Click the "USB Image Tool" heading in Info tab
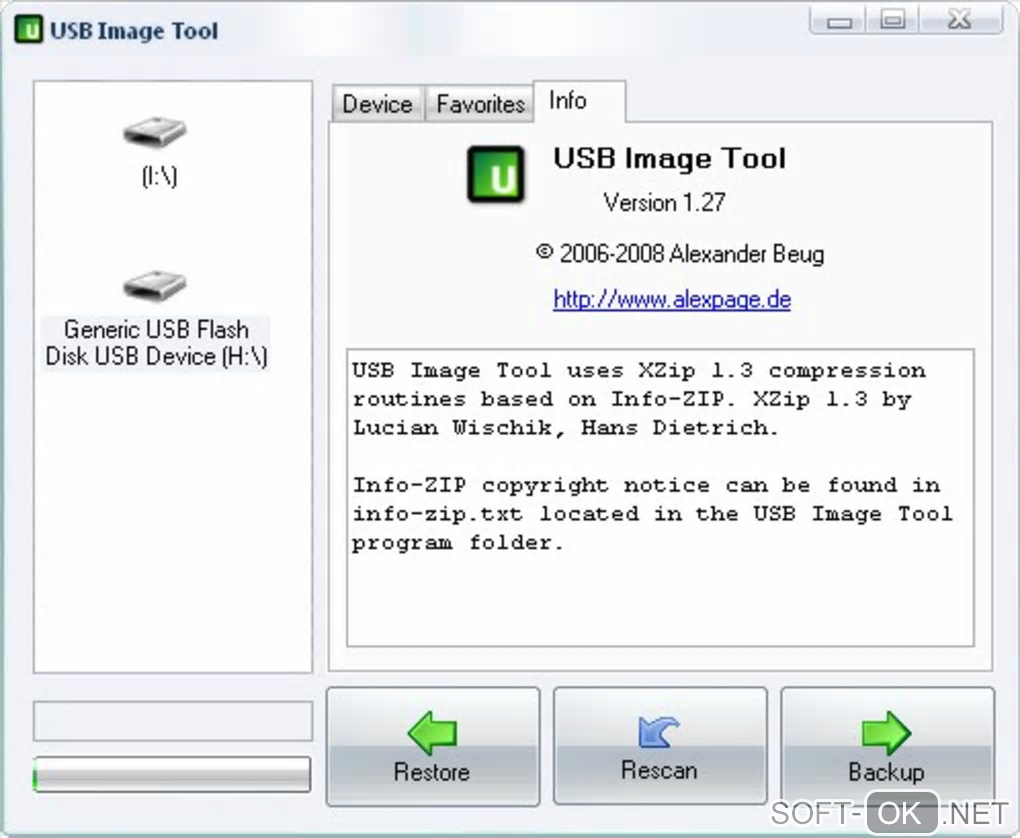This screenshot has height=838, width=1020. click(x=669, y=158)
